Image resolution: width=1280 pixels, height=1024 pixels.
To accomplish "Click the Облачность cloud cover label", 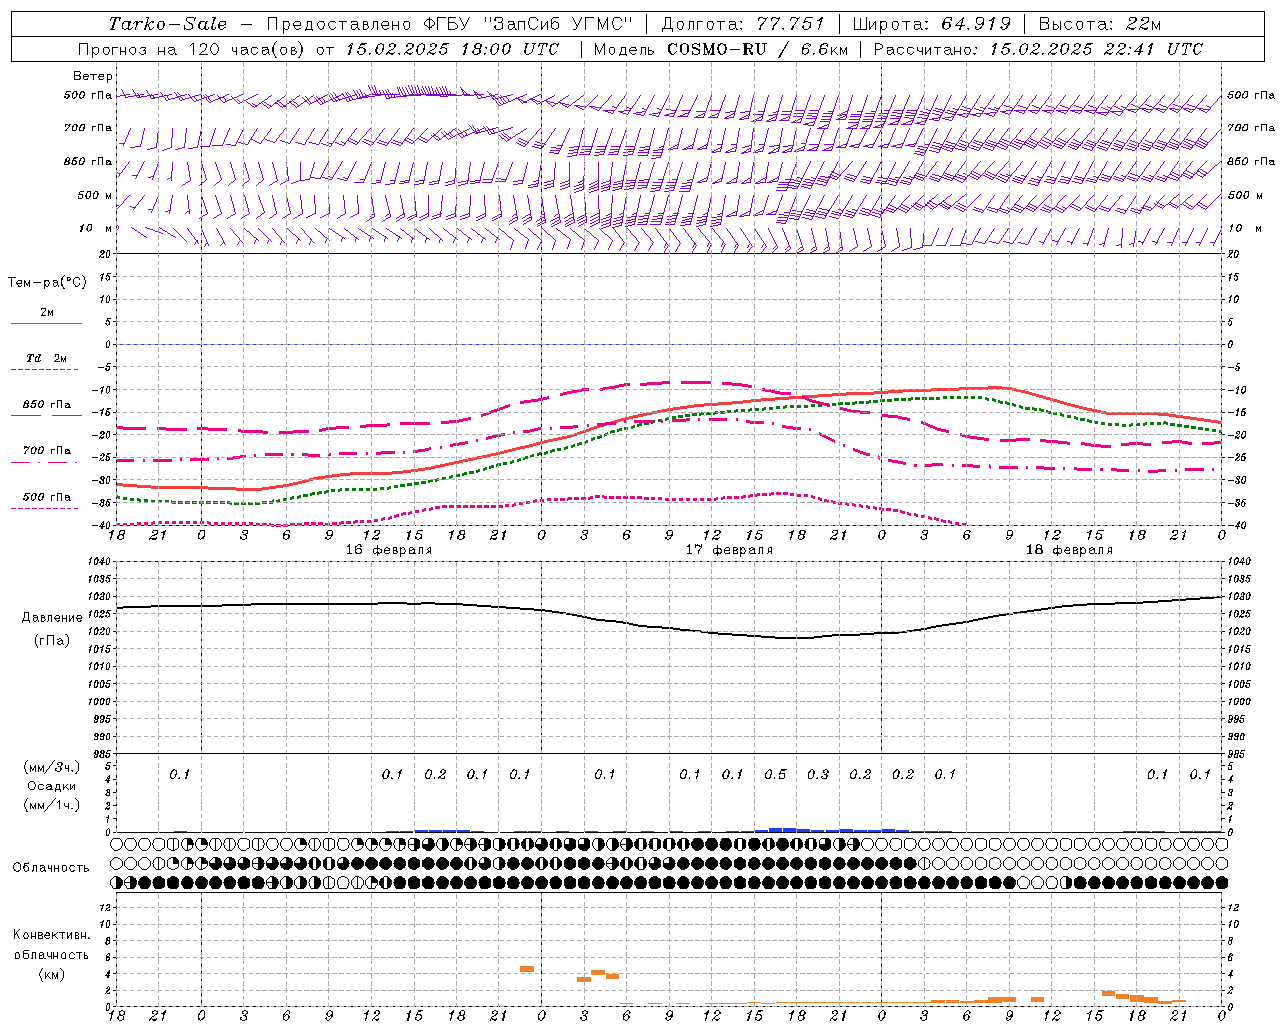I will coord(51,868).
